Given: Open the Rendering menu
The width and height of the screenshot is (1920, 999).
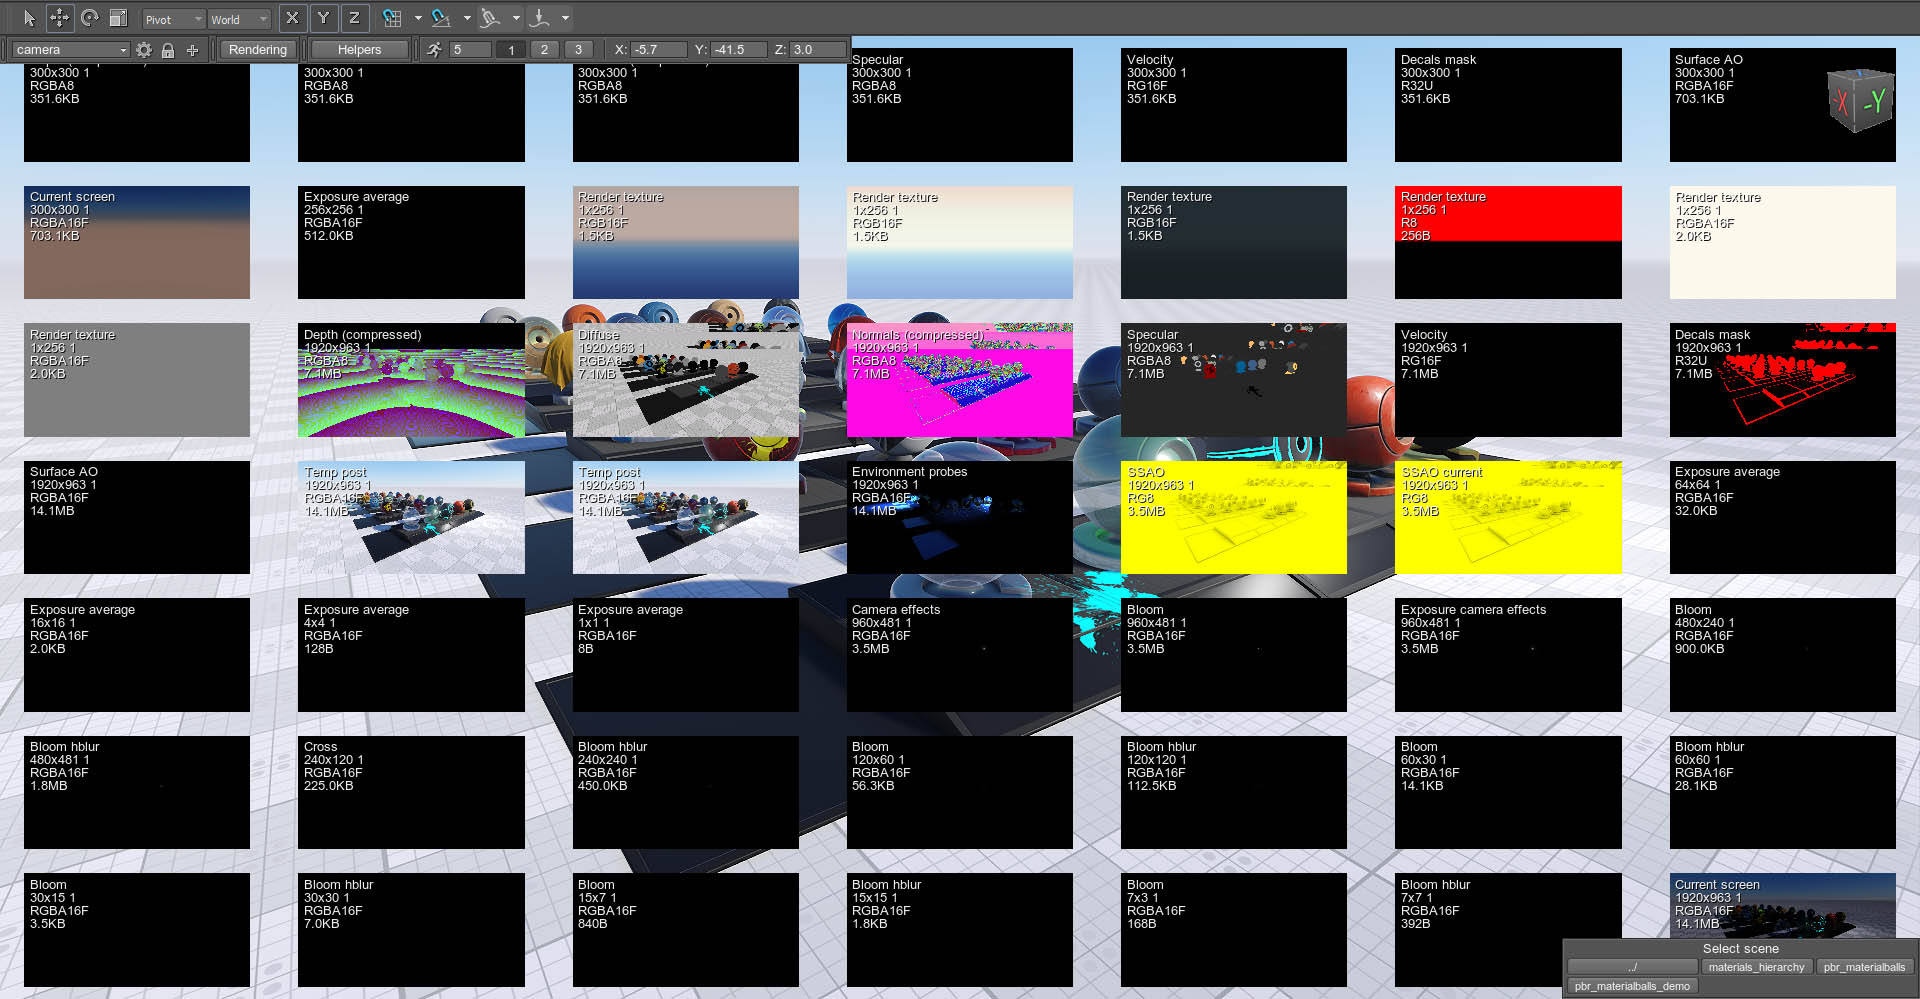Looking at the screenshot, I should [x=257, y=50].
